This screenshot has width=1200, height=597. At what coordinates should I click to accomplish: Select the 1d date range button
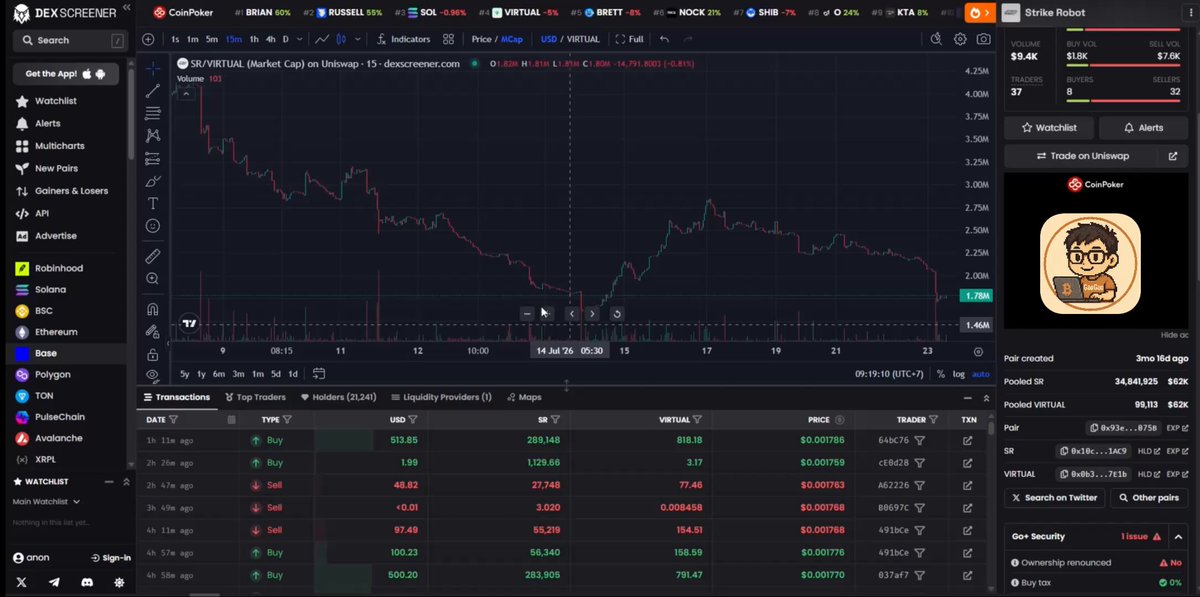pyautogui.click(x=292, y=374)
